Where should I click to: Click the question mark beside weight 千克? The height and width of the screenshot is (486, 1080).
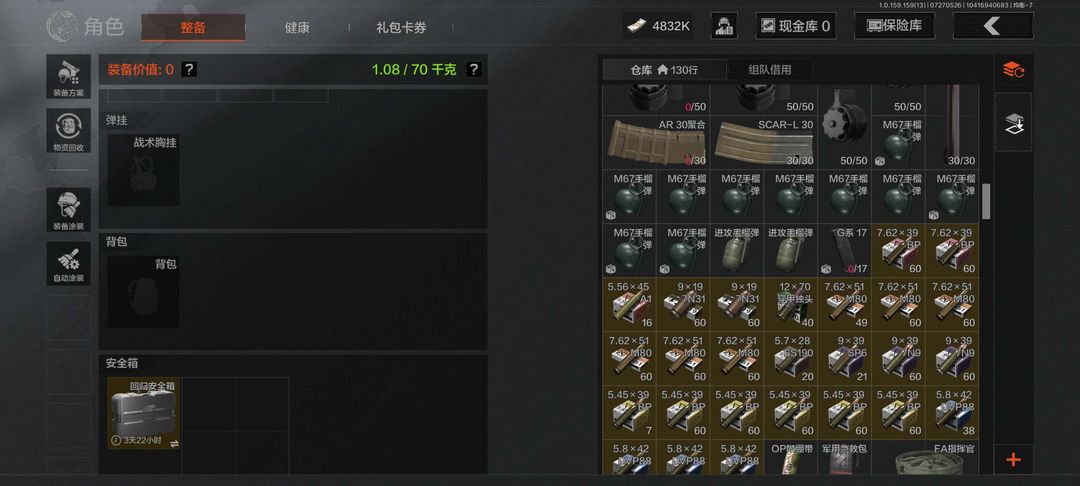(x=473, y=70)
